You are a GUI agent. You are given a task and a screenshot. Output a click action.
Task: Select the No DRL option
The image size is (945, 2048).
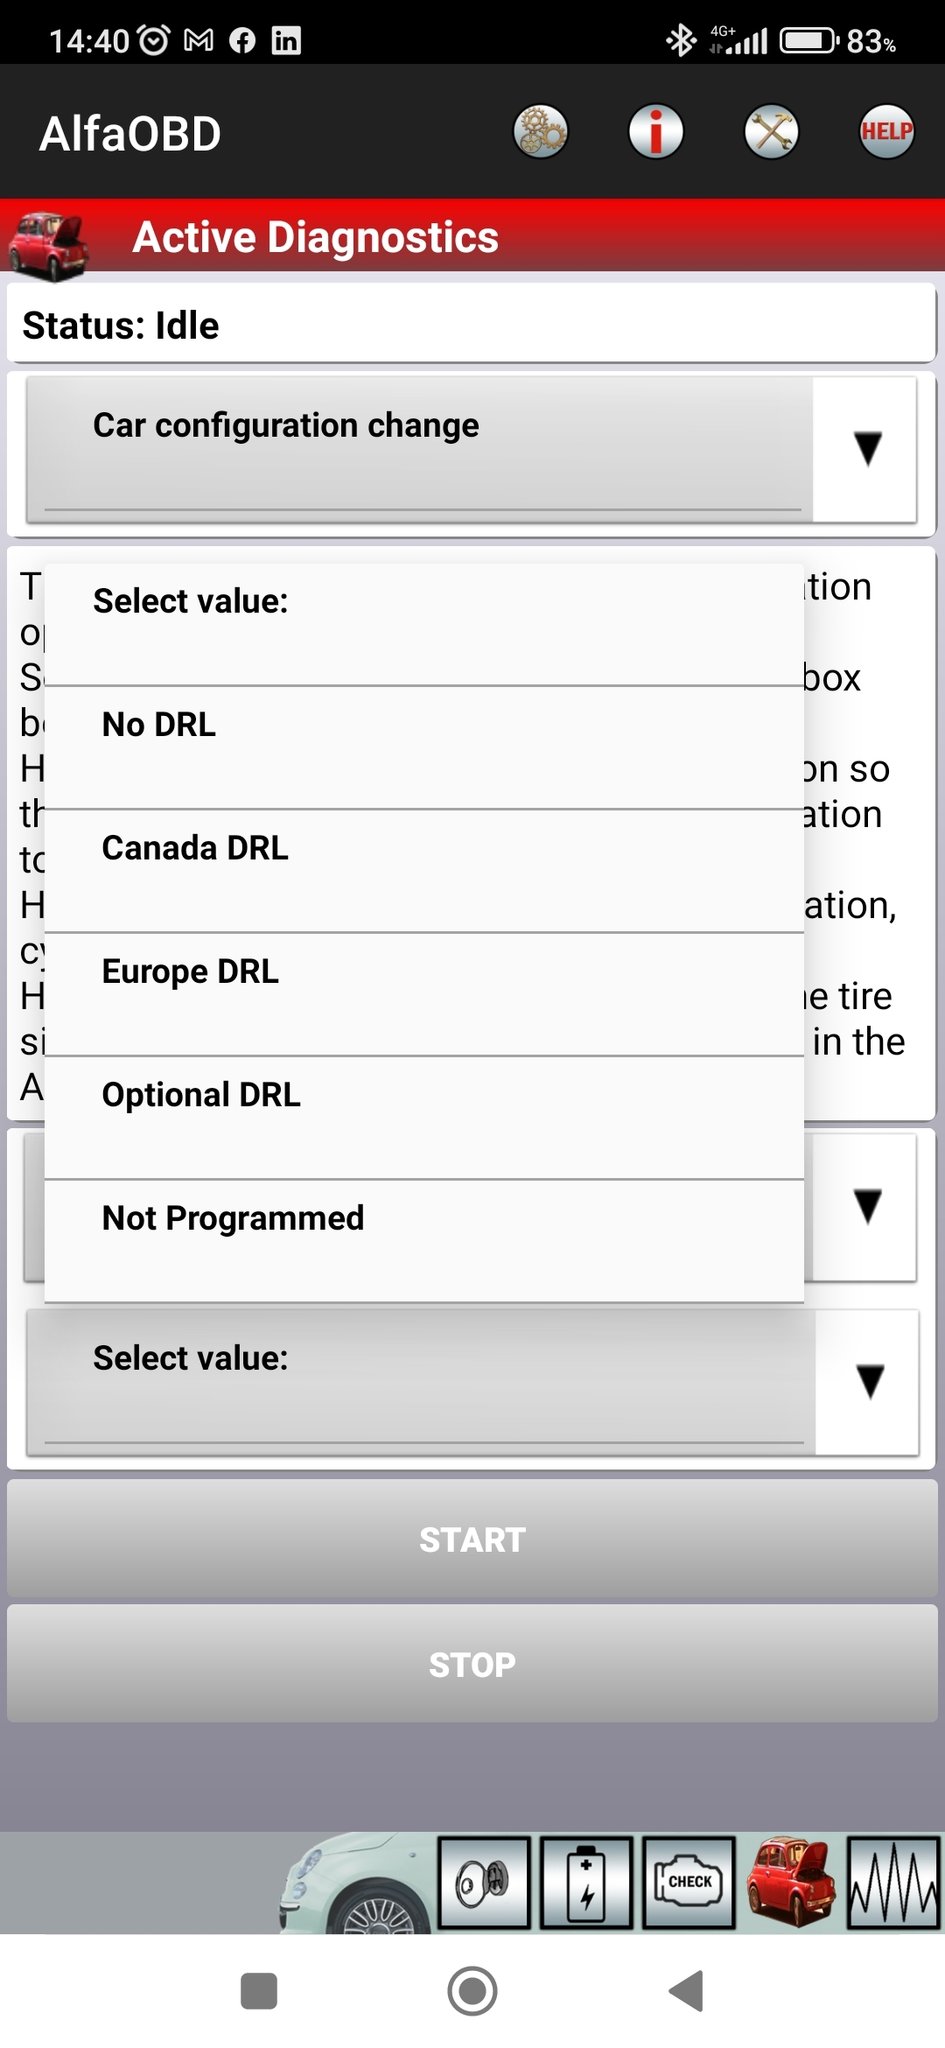424,747
